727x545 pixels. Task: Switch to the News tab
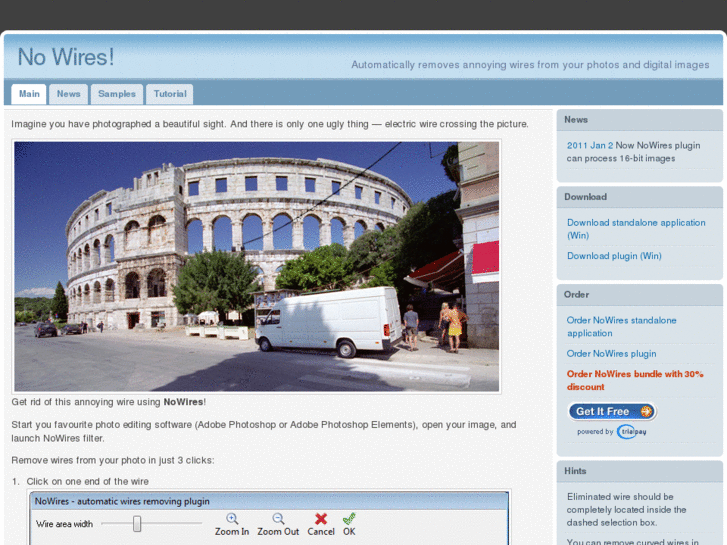tap(69, 94)
